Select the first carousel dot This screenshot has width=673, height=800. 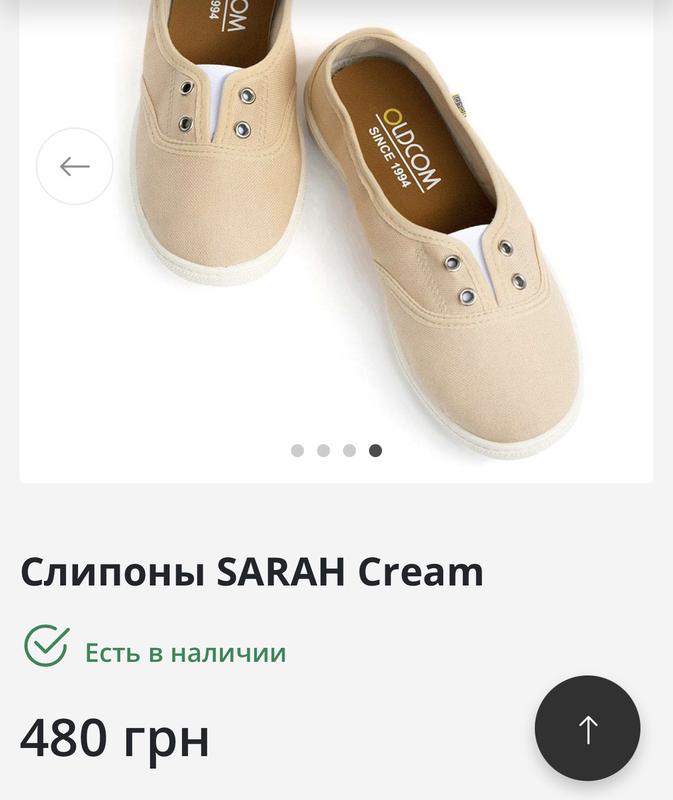coord(297,451)
